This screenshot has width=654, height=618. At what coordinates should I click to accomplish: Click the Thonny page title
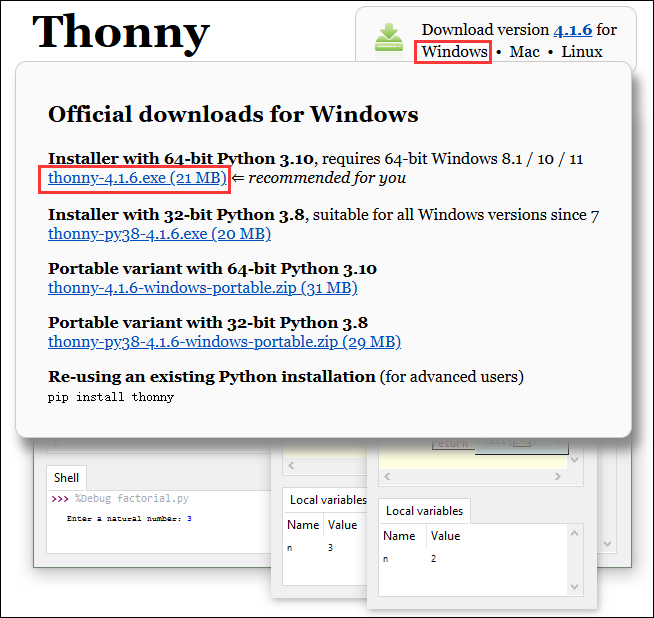tap(121, 32)
